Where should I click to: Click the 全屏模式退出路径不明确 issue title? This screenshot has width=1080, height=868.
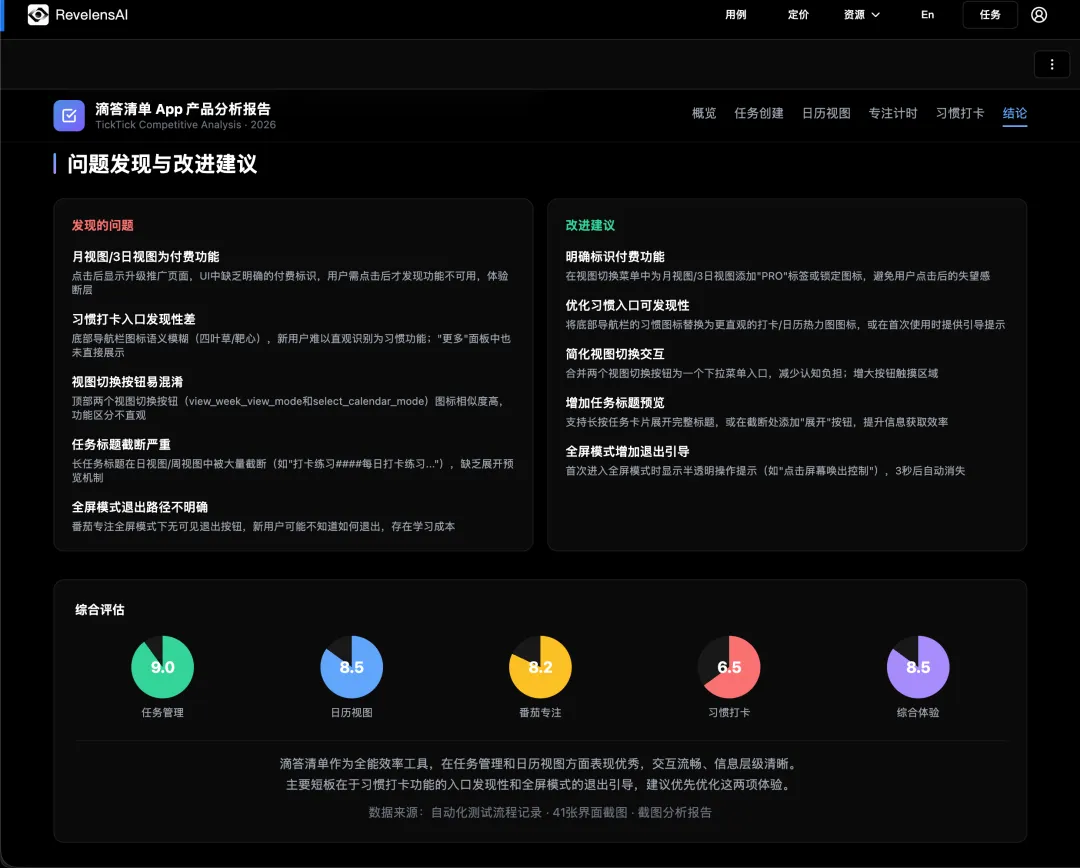click(x=140, y=507)
